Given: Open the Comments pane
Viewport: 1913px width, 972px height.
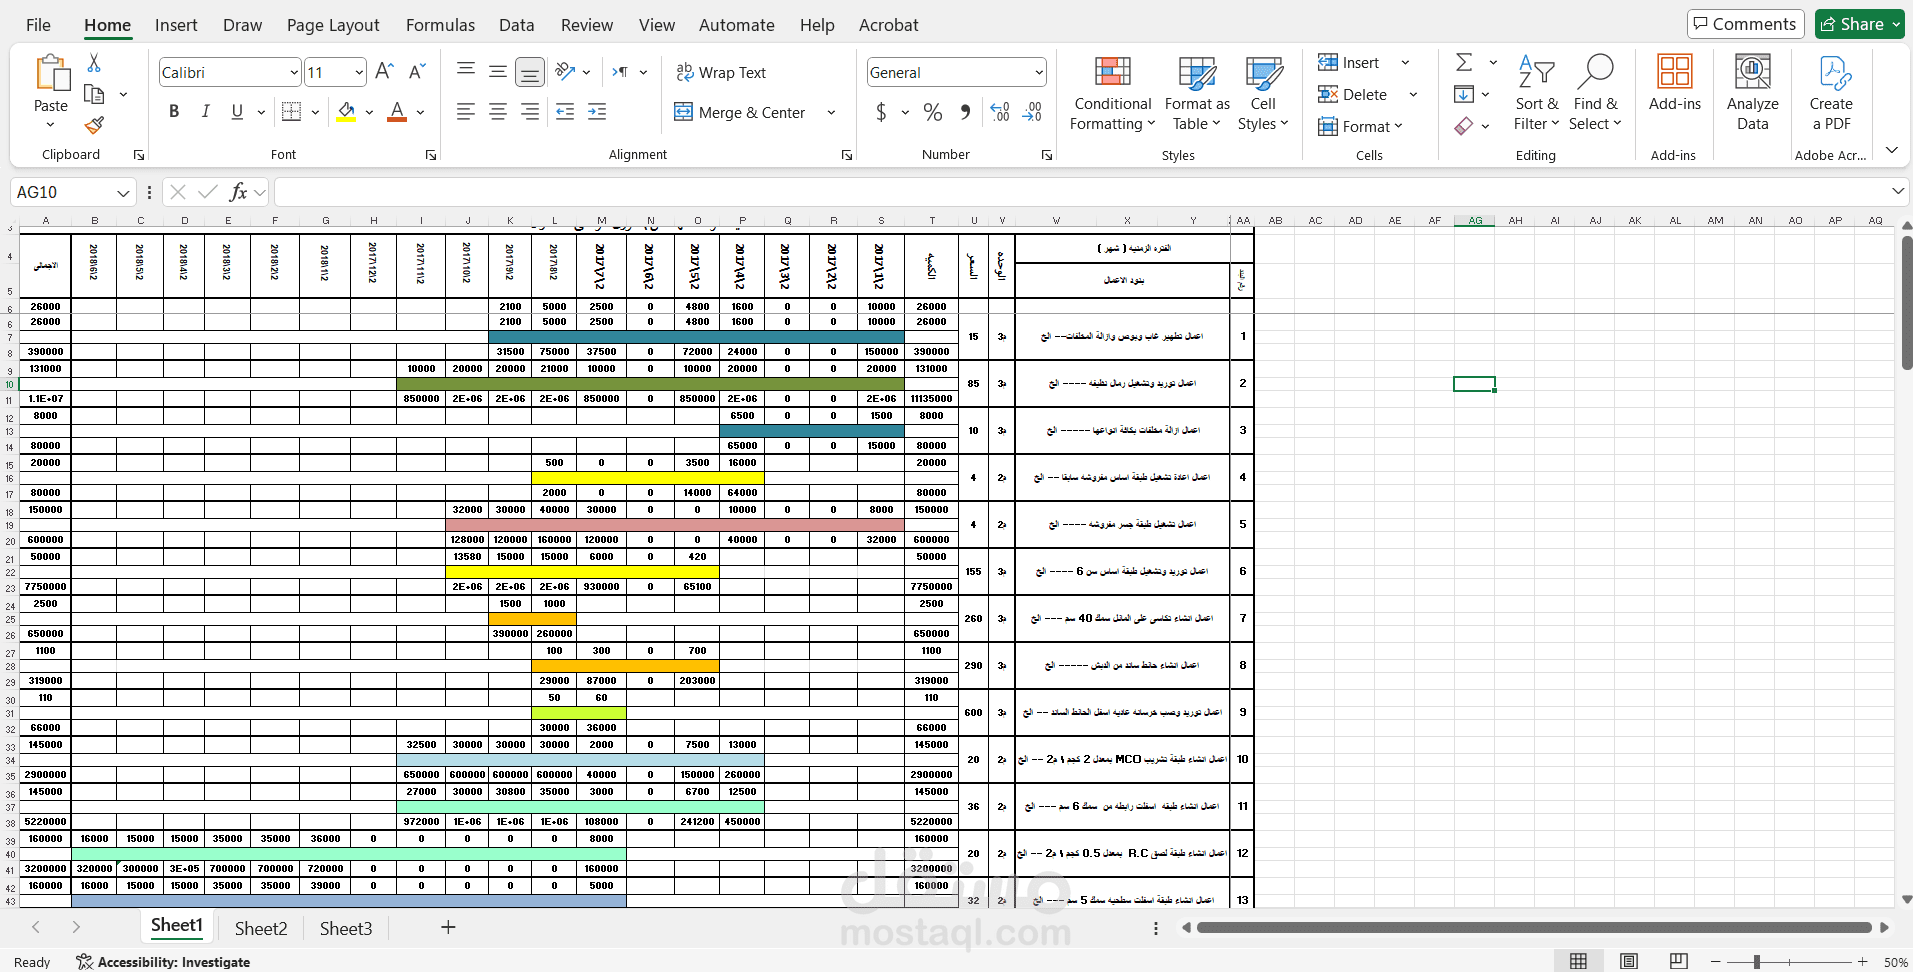Looking at the screenshot, I should click(x=1745, y=24).
